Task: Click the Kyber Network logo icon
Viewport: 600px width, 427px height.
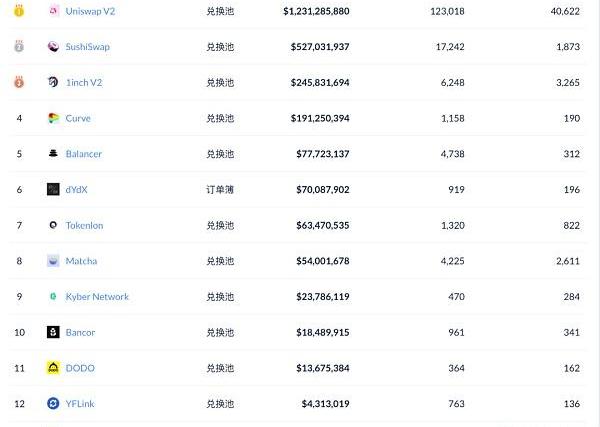Action: pyautogui.click(x=53, y=297)
